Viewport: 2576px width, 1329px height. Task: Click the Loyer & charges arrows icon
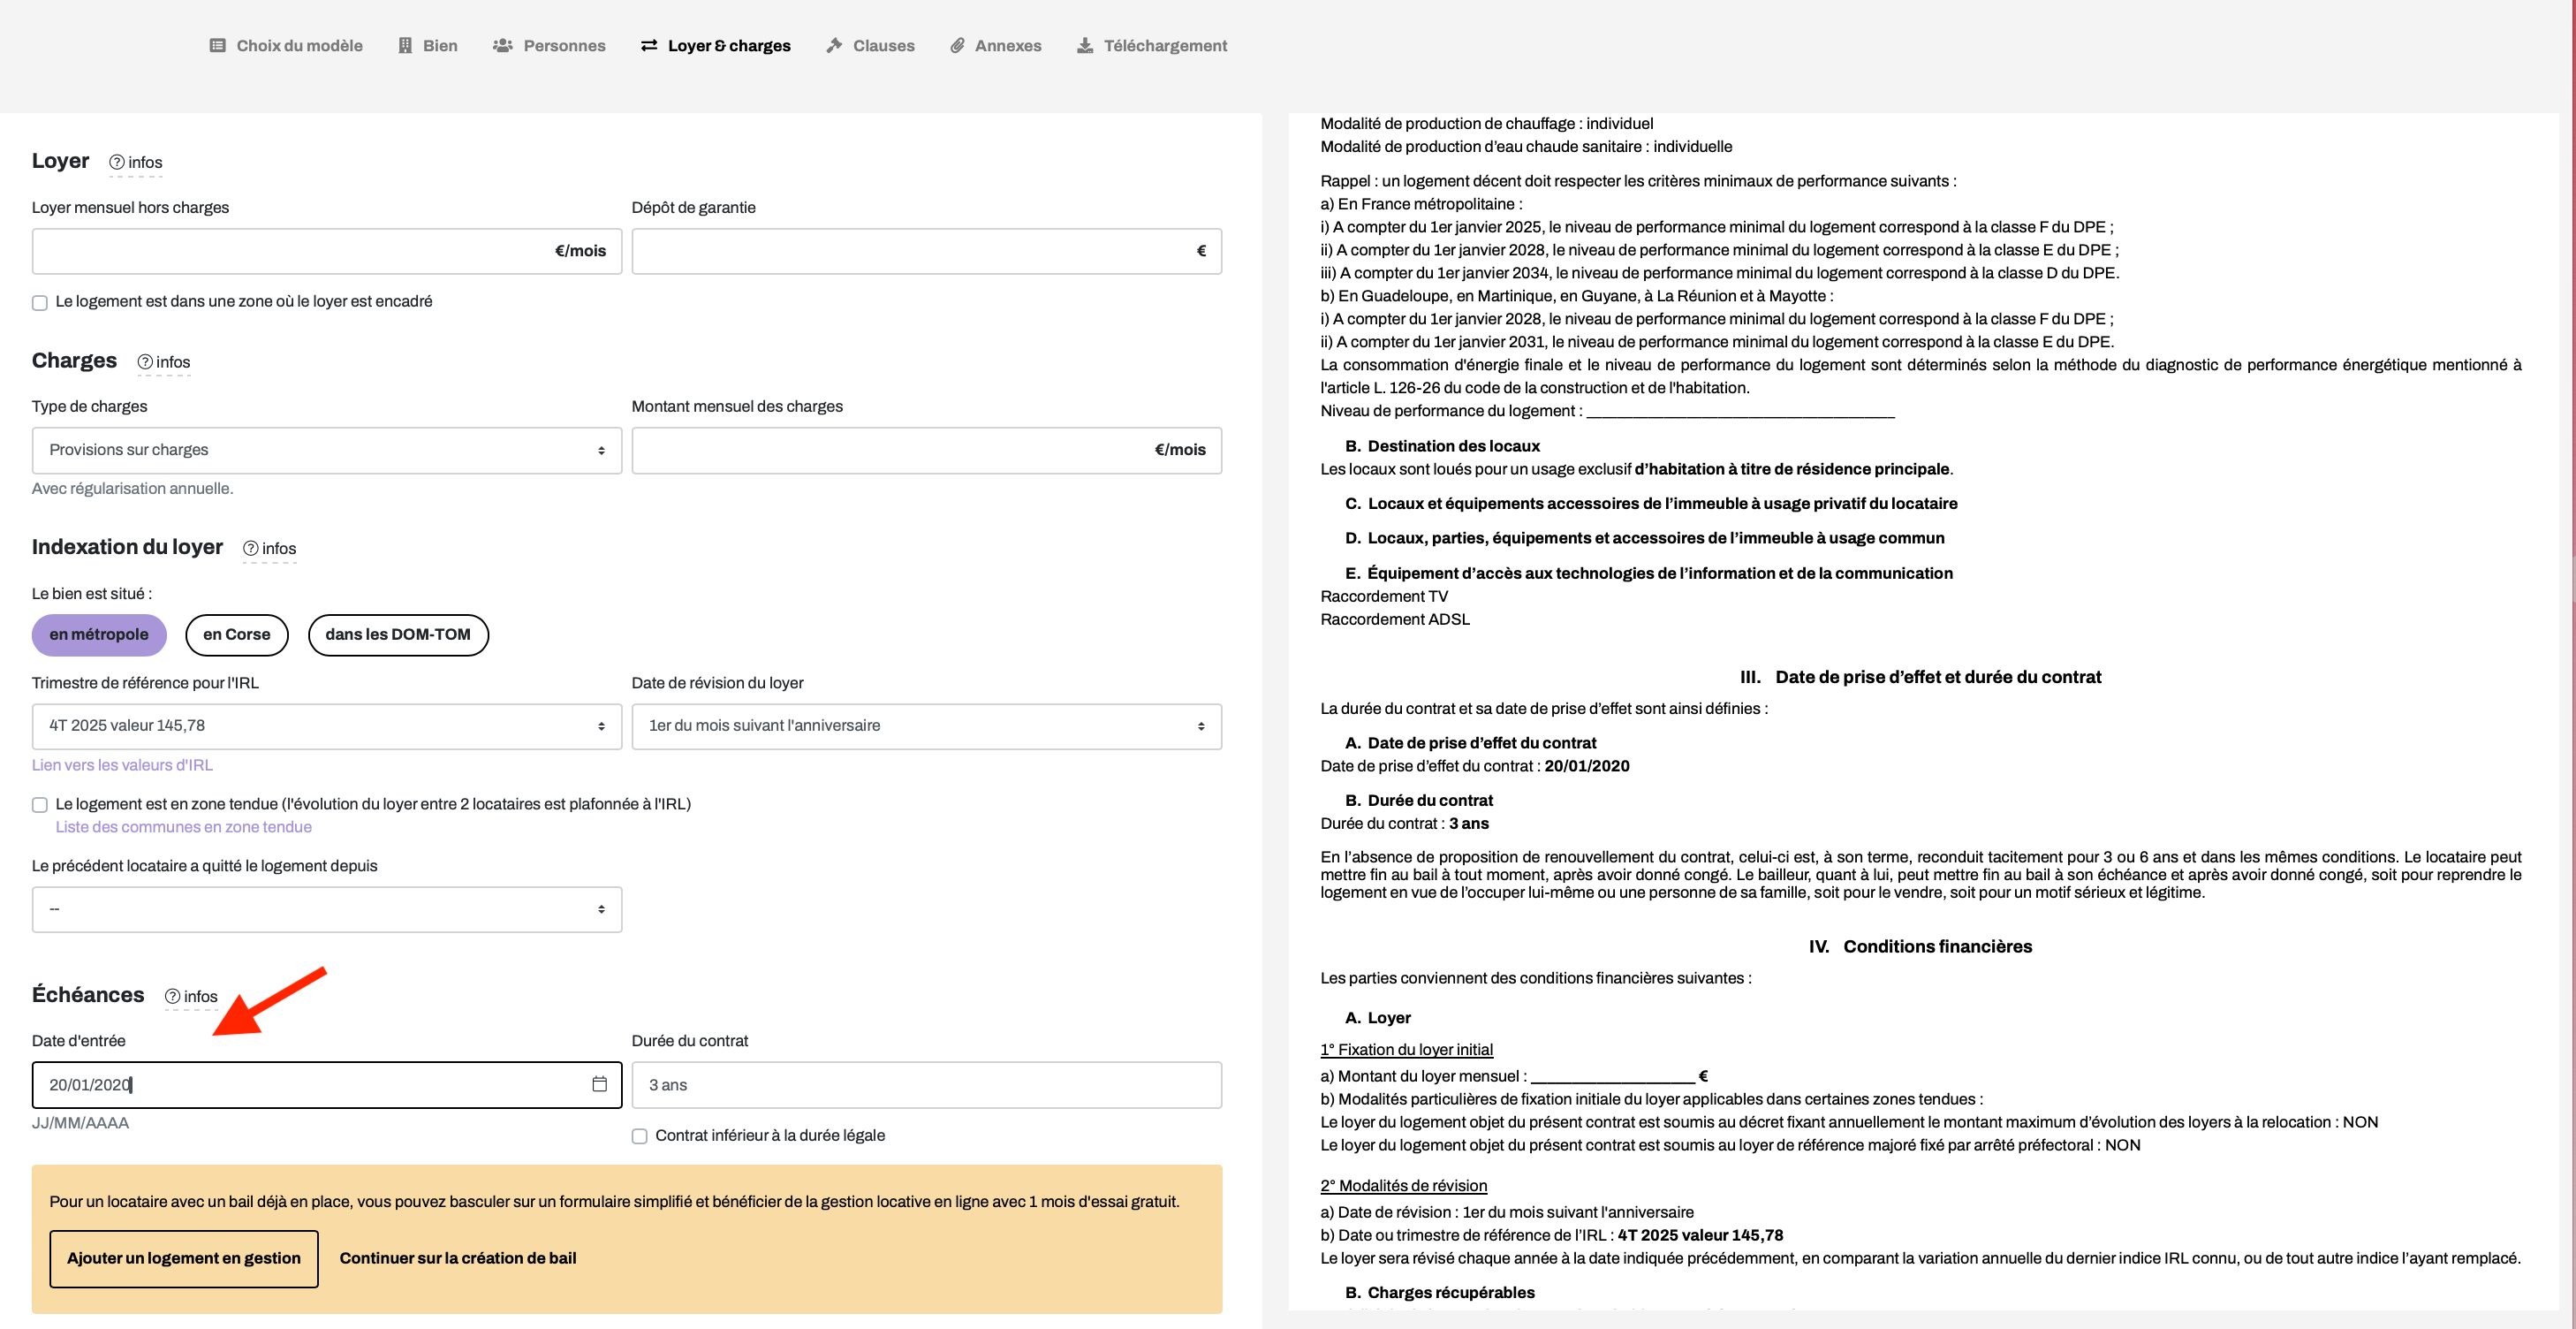[649, 45]
